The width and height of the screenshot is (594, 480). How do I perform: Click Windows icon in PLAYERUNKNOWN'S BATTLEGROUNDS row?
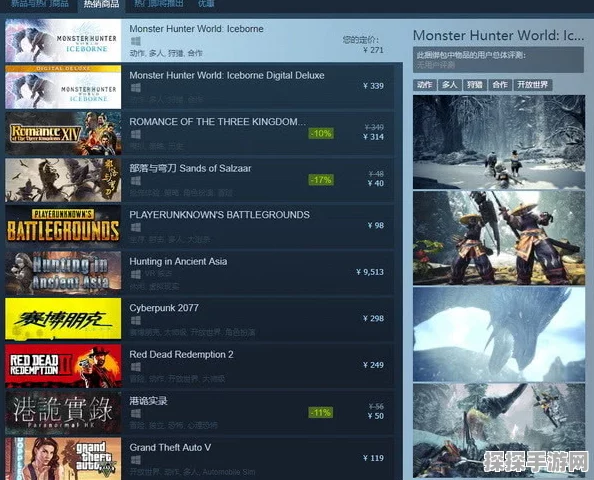[136, 227]
